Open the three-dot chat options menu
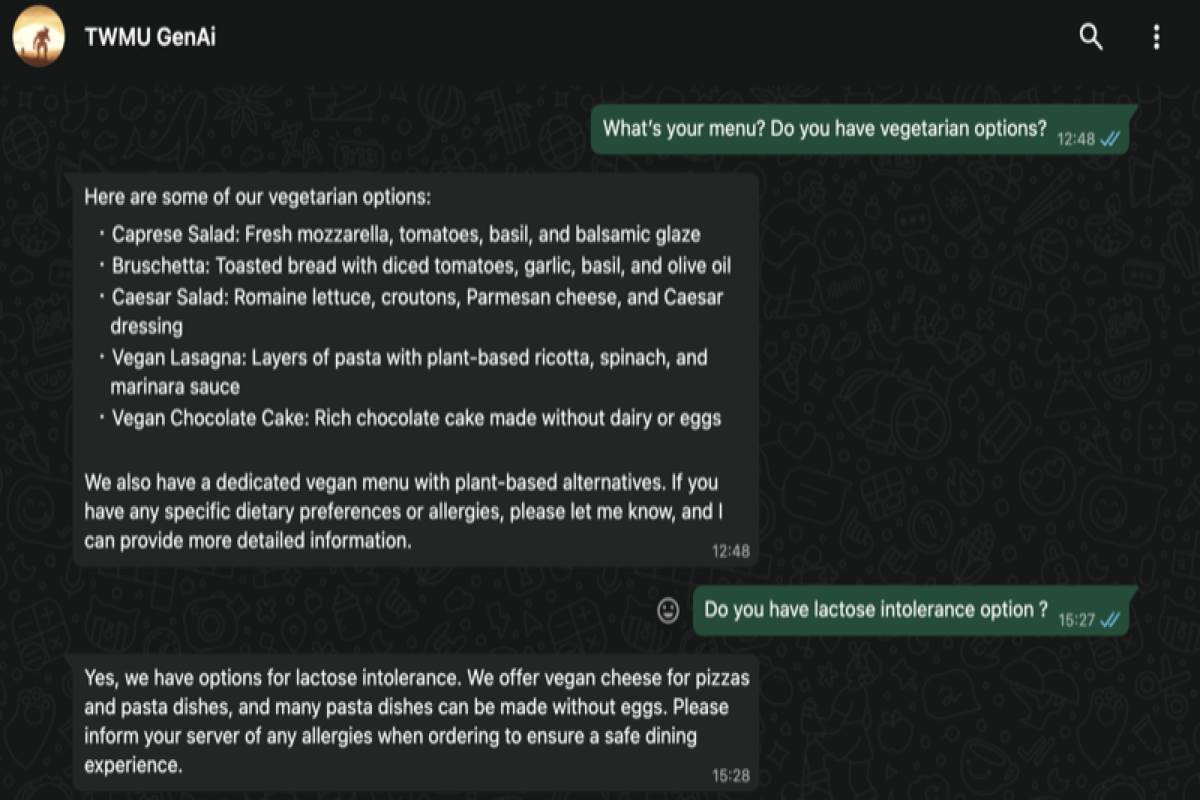Viewport: 1200px width, 800px height. point(1156,38)
